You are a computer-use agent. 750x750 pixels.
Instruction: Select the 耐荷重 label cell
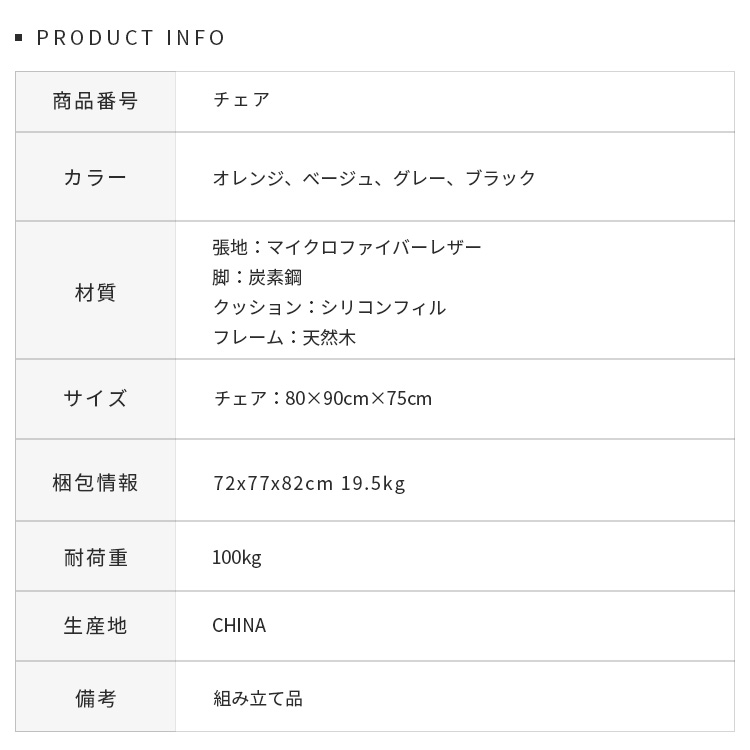point(95,557)
